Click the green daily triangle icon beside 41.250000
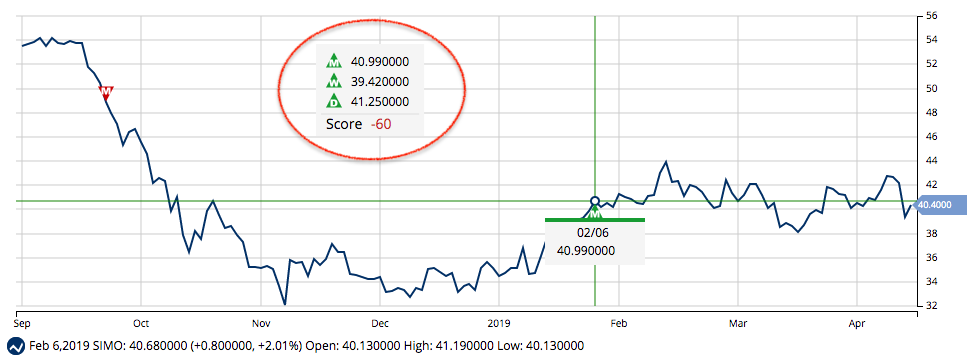Image resolution: width=975 pixels, height=364 pixels. point(335,101)
